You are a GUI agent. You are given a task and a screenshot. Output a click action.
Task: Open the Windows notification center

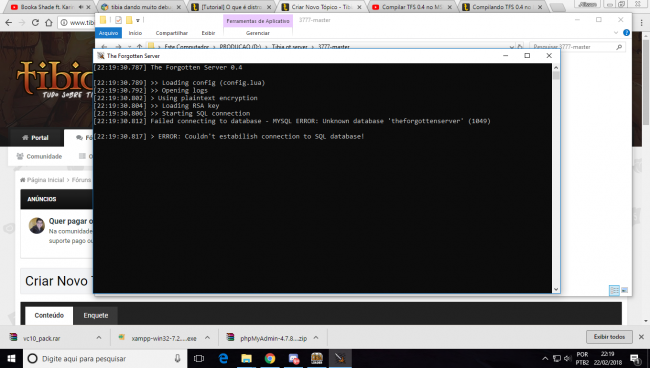635,358
